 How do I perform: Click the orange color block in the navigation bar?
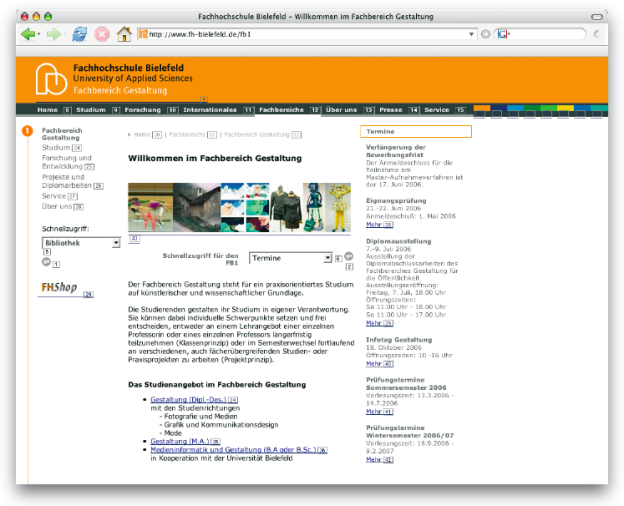(x=482, y=108)
